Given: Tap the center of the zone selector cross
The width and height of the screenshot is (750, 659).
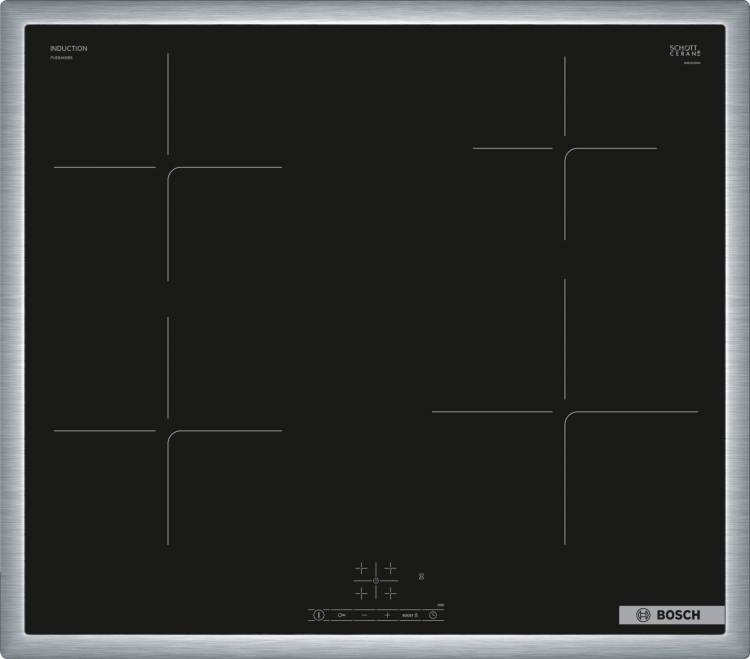Looking at the screenshot, I should [376, 581].
